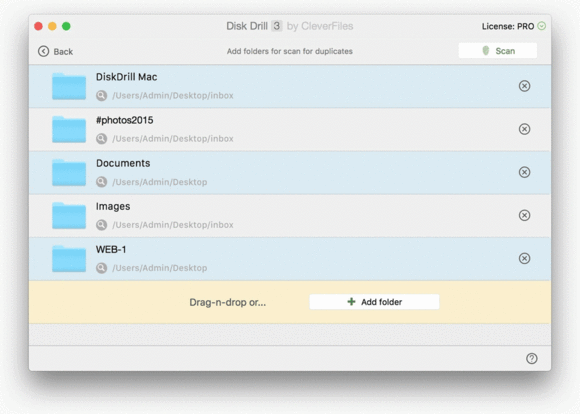
Task: Reveal #photos2015 location via magnifier icon
Action: pos(101,139)
